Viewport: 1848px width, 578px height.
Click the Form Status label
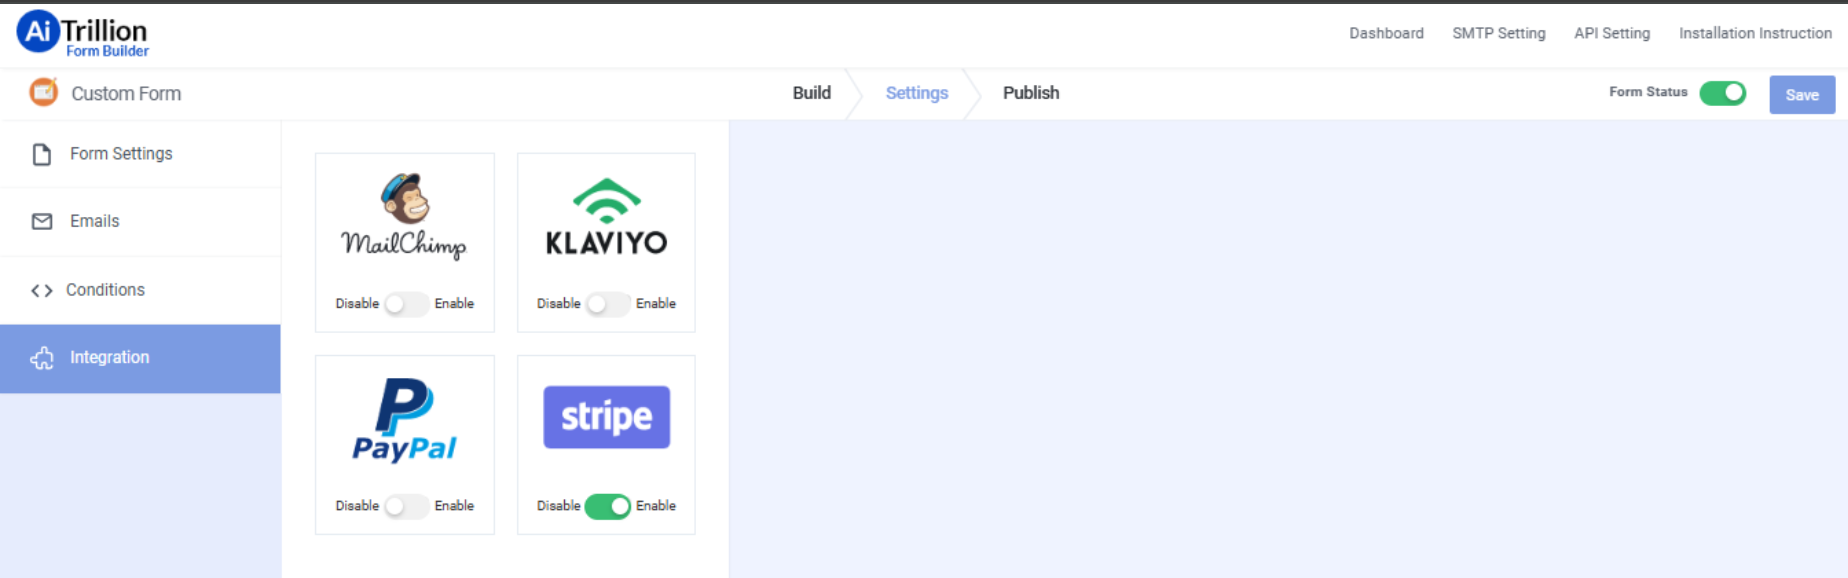tap(1648, 92)
